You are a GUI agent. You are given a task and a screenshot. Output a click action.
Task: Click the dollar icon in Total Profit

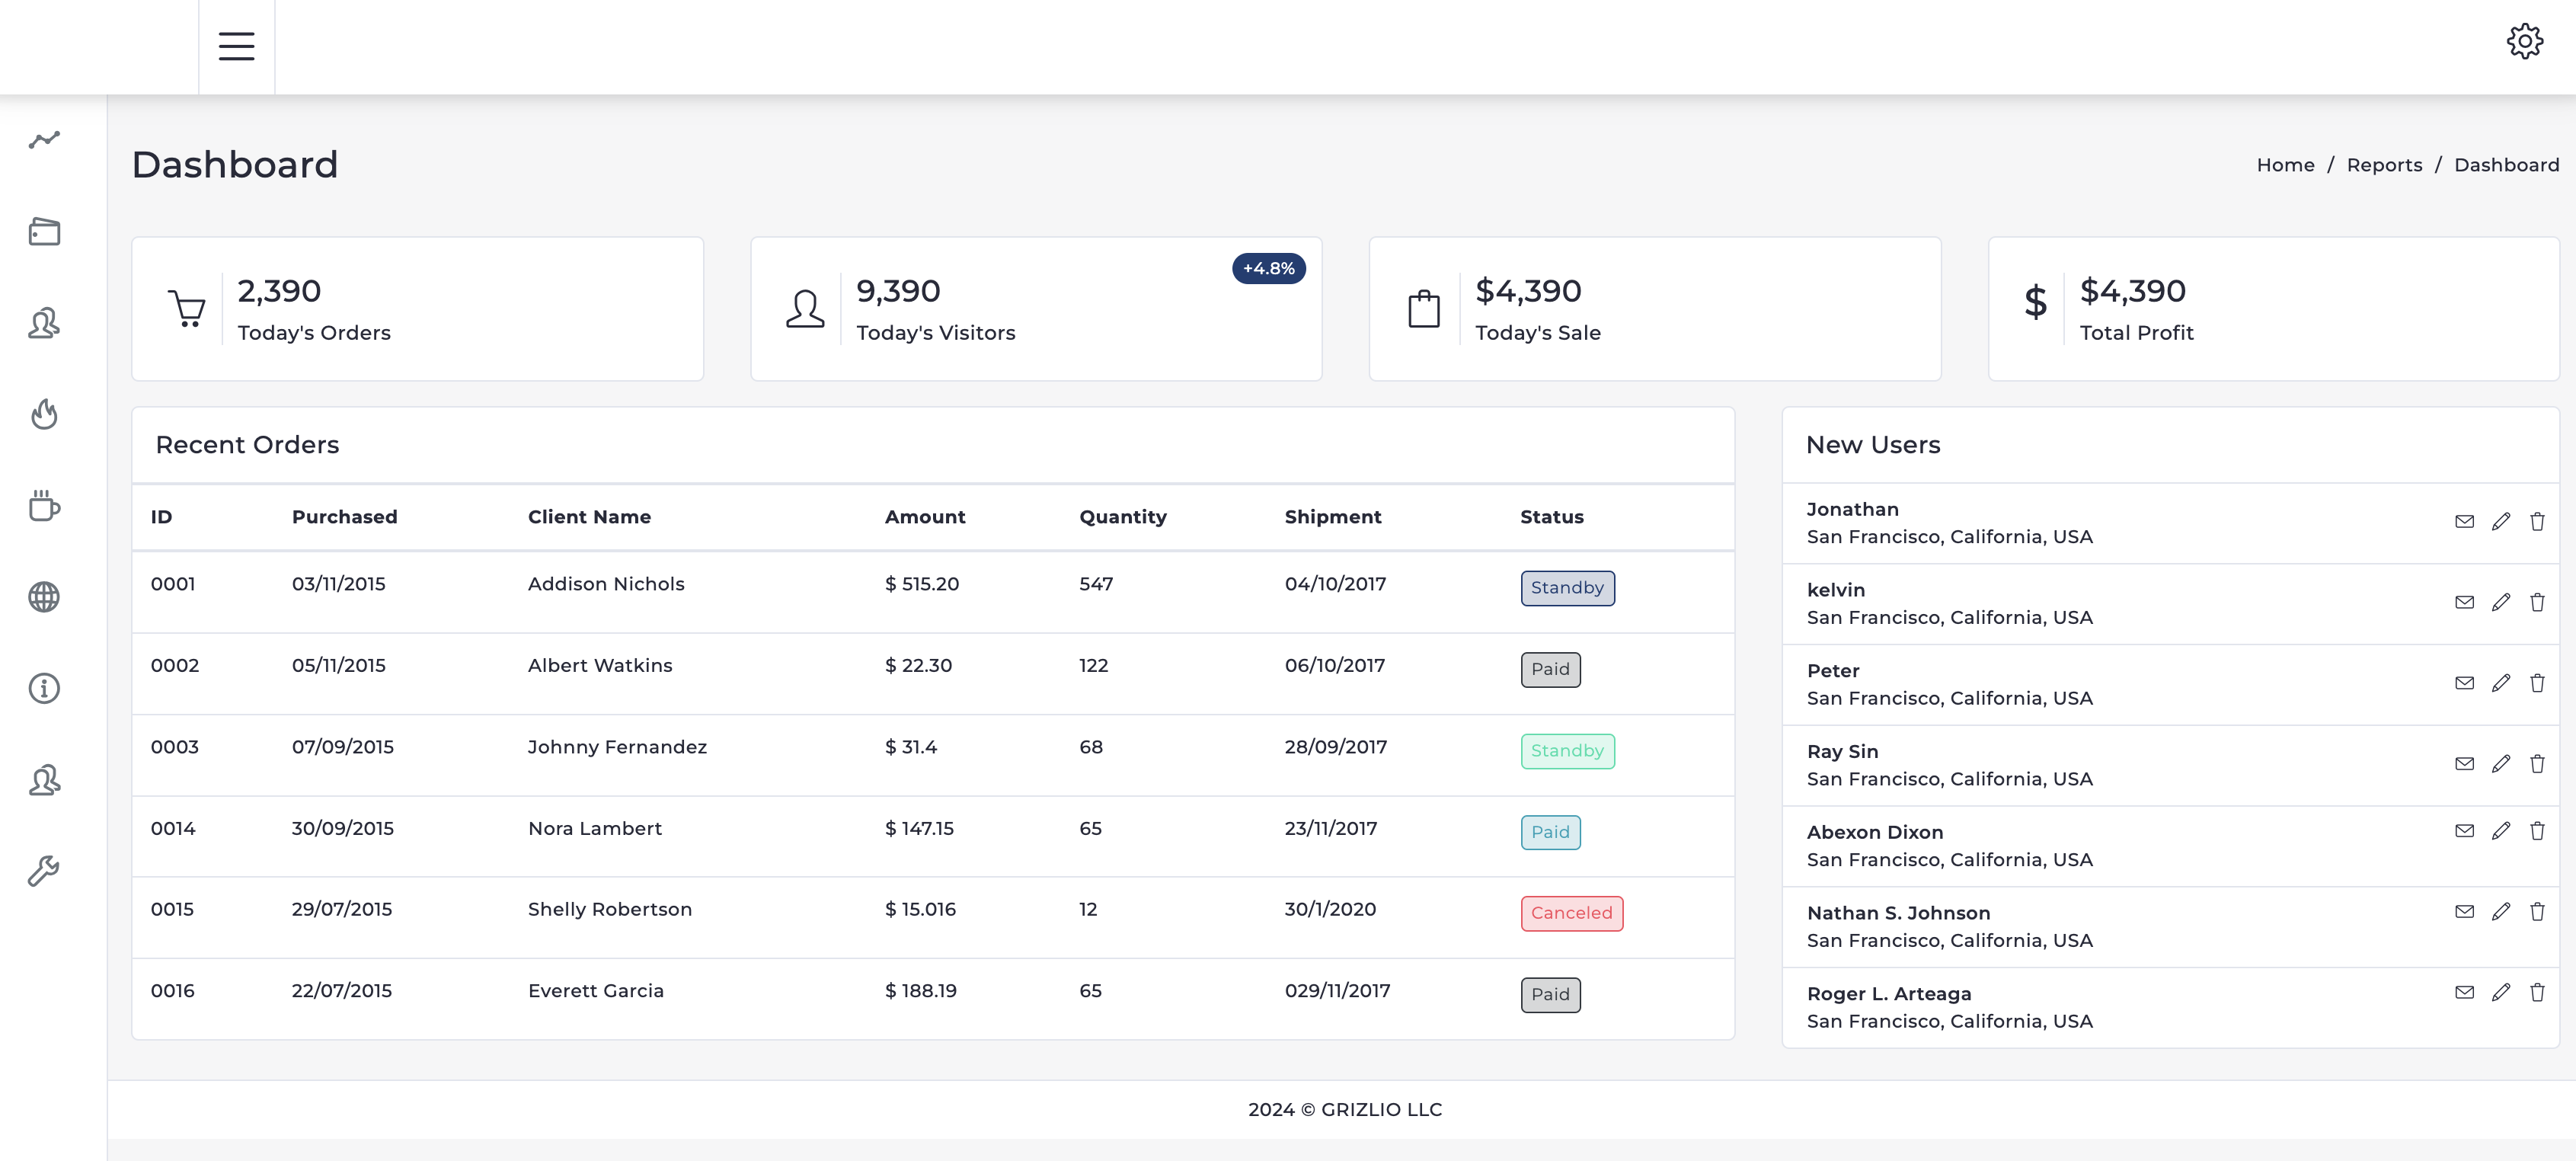(2035, 302)
